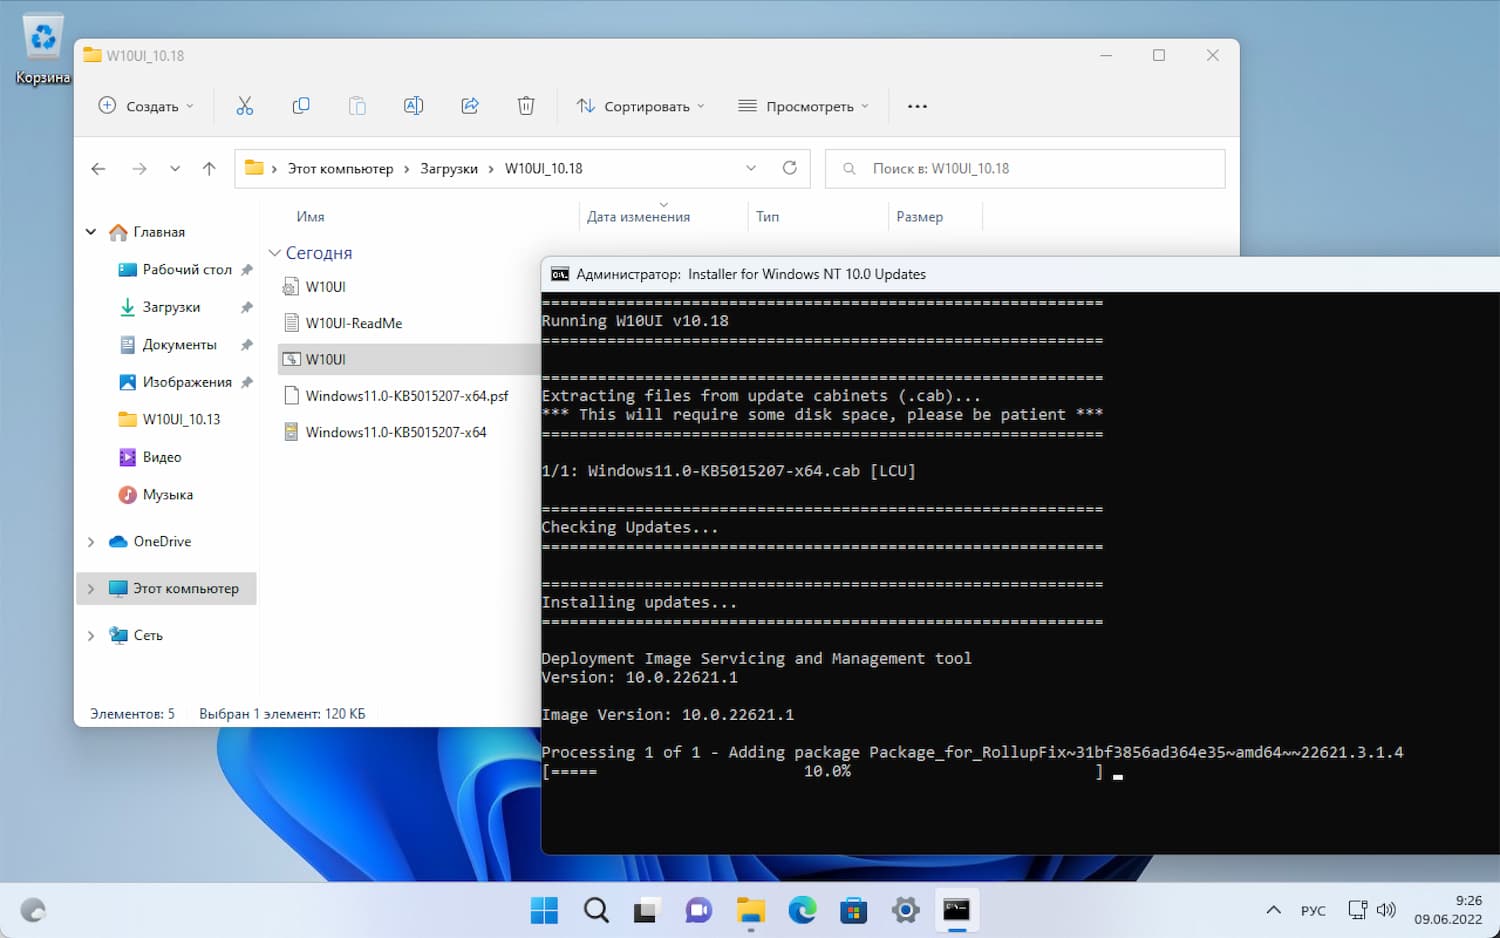This screenshot has width=1500, height=938.
Task: Click the Cut icon in the toolbar
Action: pyautogui.click(x=245, y=105)
